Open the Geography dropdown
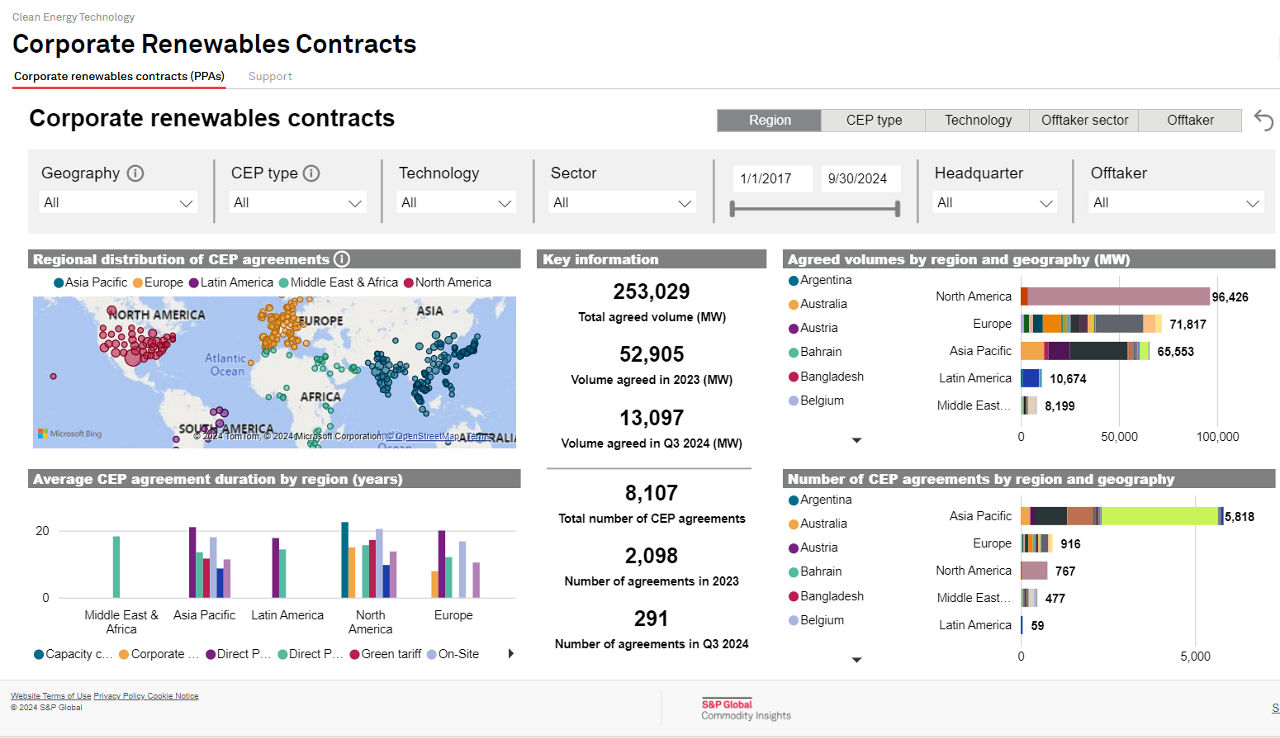 click(118, 203)
